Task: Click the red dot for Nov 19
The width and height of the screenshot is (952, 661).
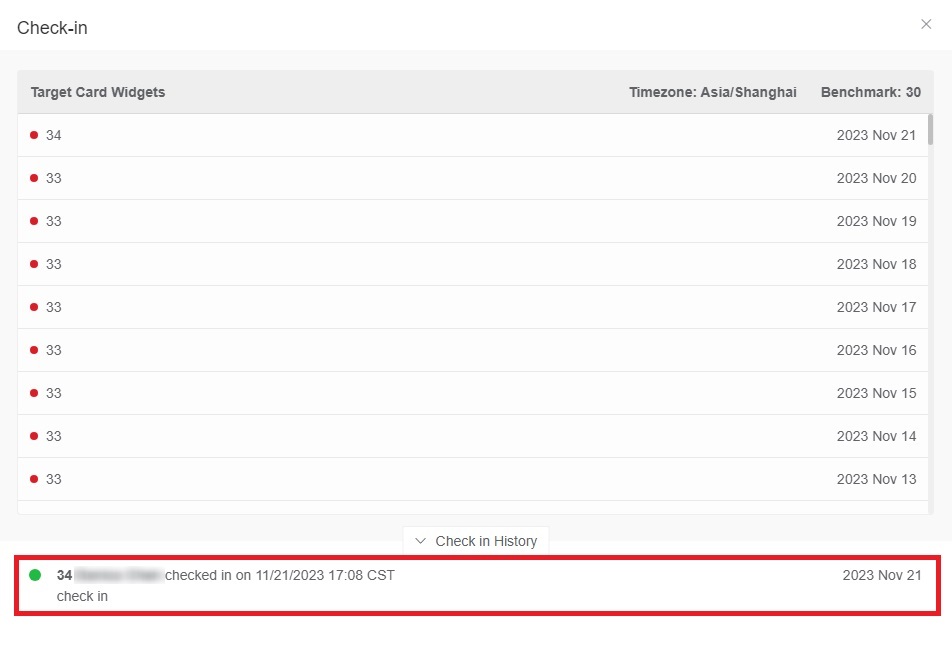Action: coord(34,221)
